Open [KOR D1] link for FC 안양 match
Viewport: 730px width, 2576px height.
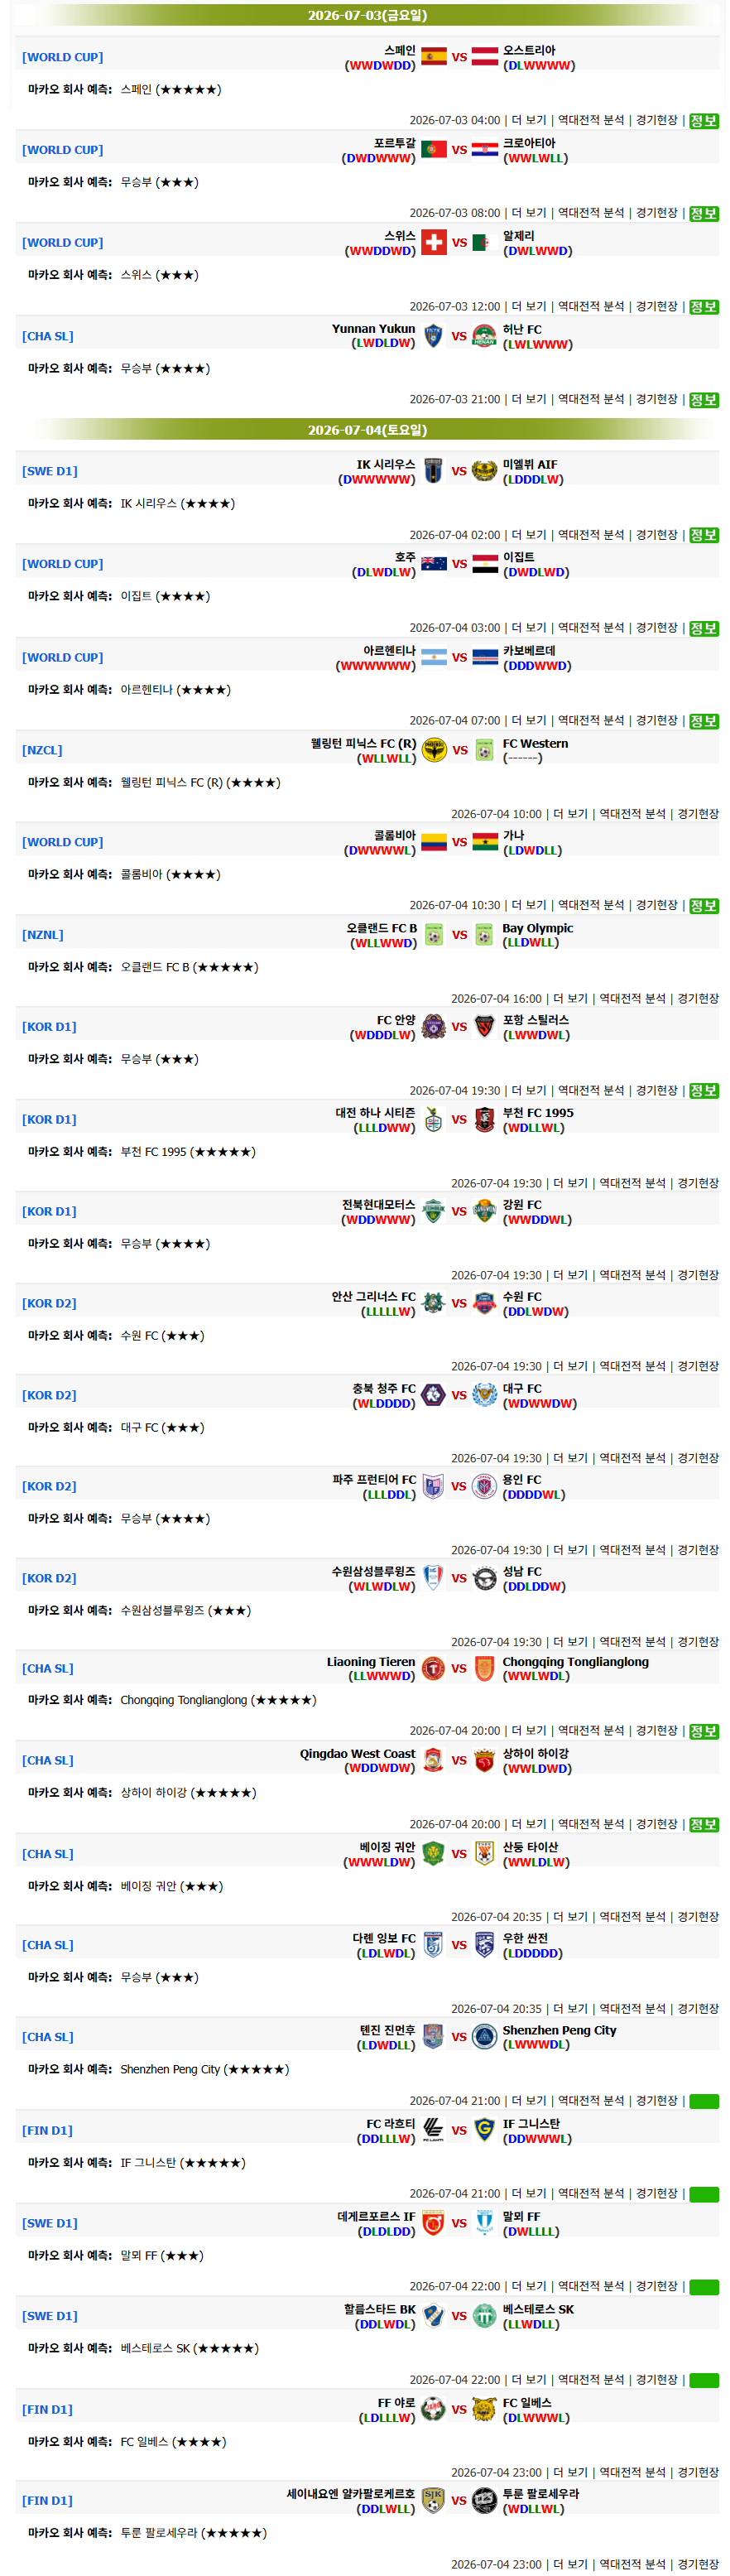click(x=49, y=1027)
